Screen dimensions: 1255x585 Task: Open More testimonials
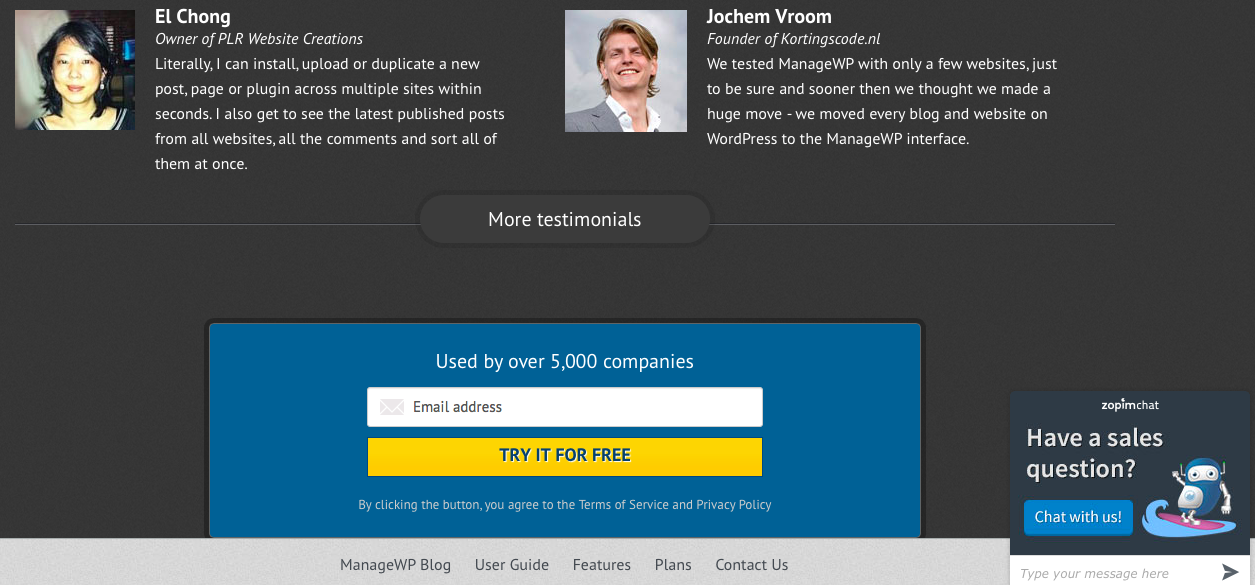click(564, 220)
